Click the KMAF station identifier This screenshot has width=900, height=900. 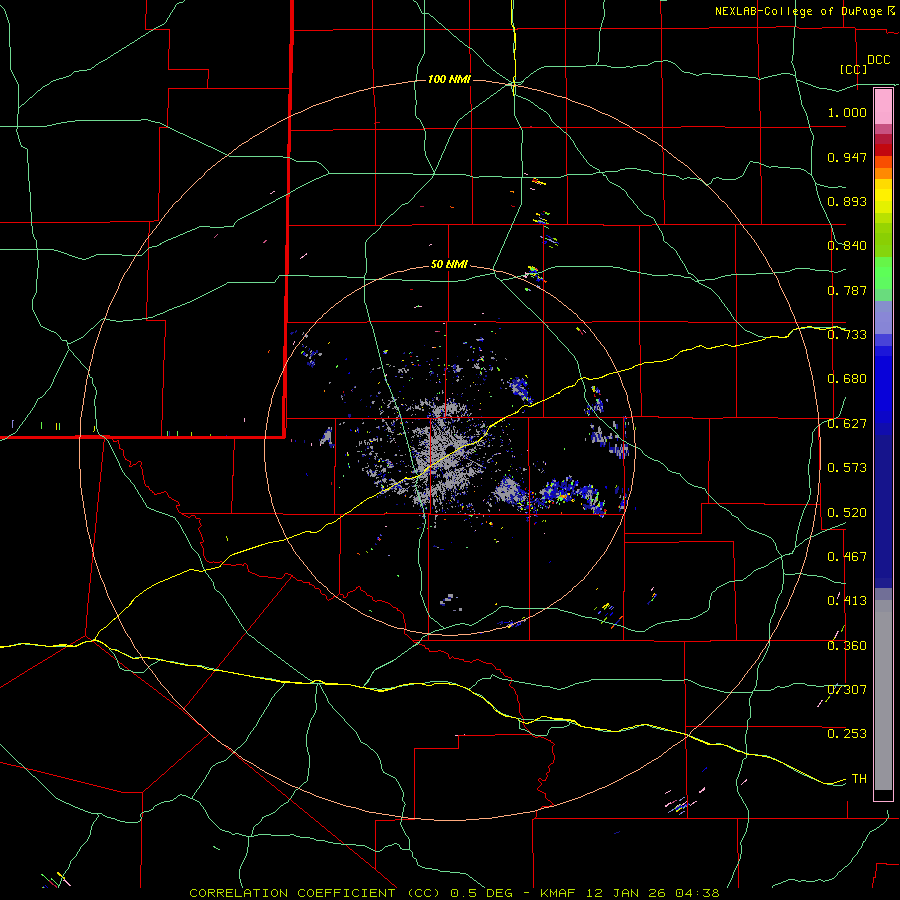click(560, 893)
